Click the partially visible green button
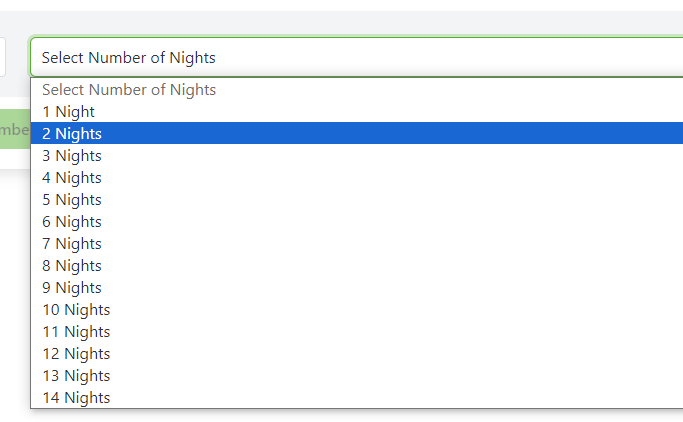Viewport: 683px width, 422px height. 14,130
